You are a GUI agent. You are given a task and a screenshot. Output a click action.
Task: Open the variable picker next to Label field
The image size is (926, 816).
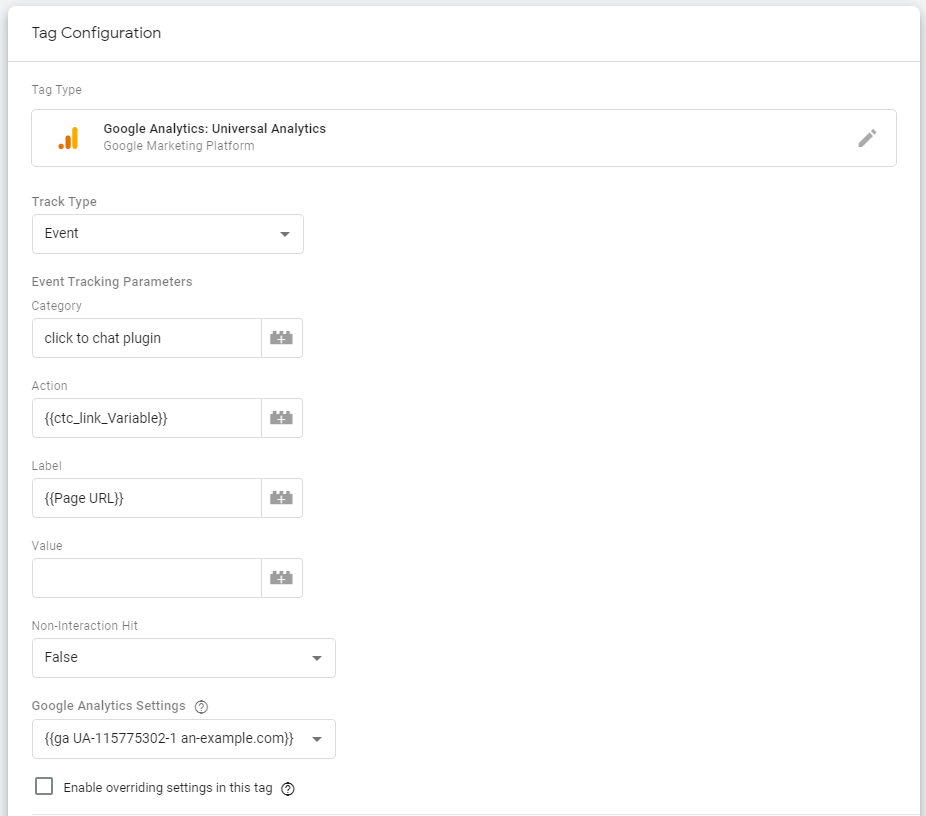pos(282,498)
